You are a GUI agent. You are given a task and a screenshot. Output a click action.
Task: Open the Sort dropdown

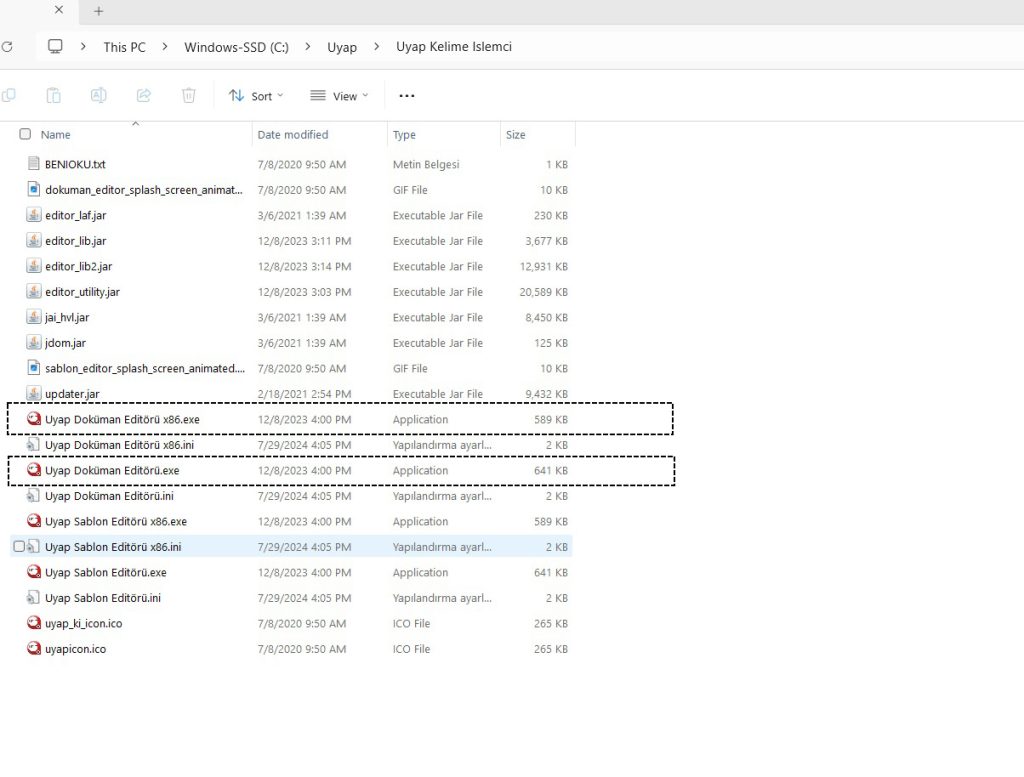coord(256,96)
